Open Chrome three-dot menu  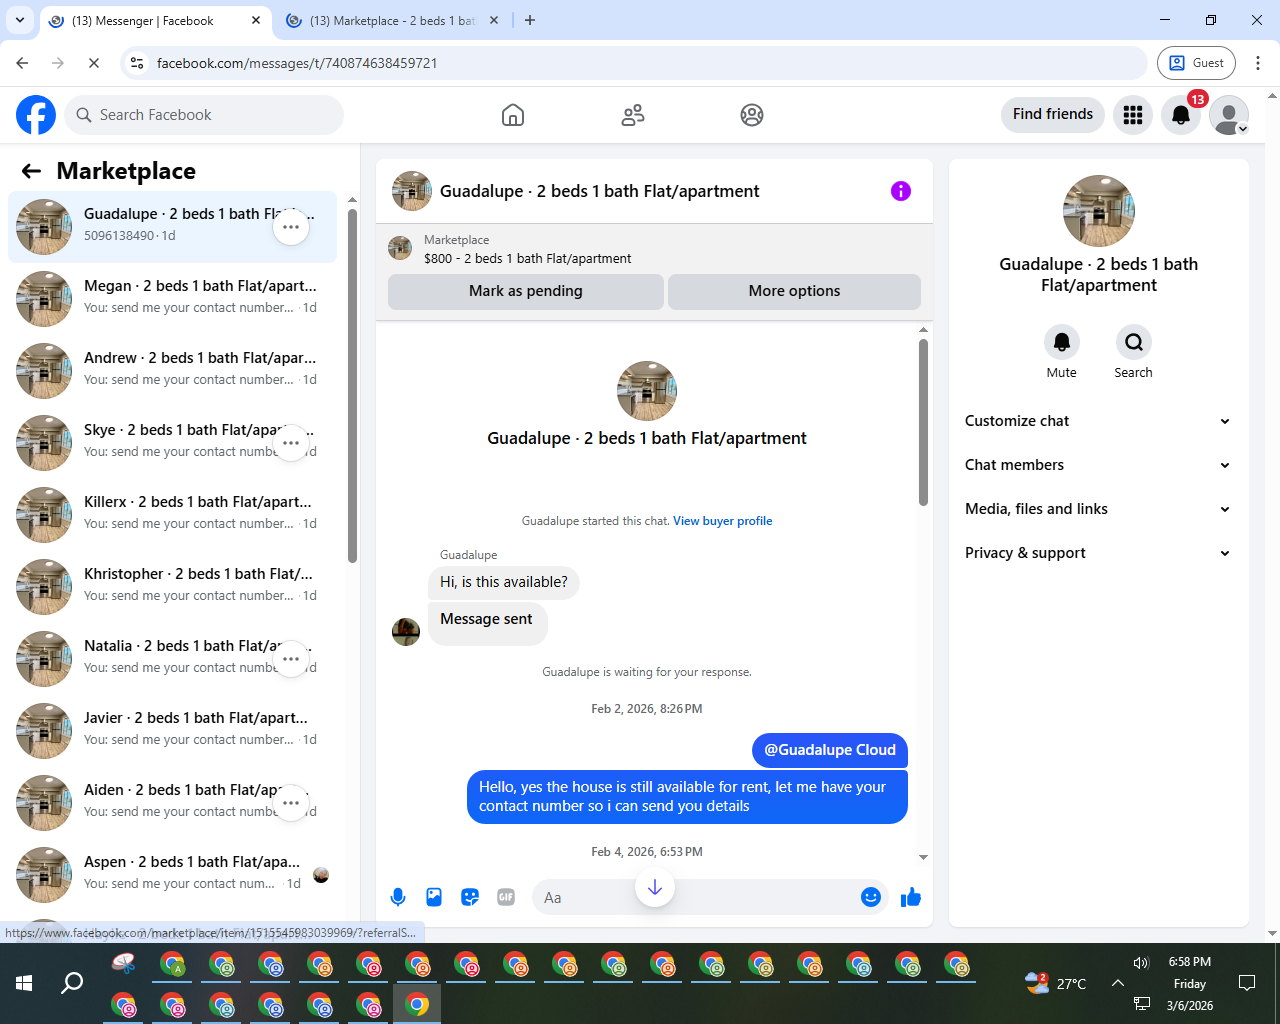(1258, 63)
